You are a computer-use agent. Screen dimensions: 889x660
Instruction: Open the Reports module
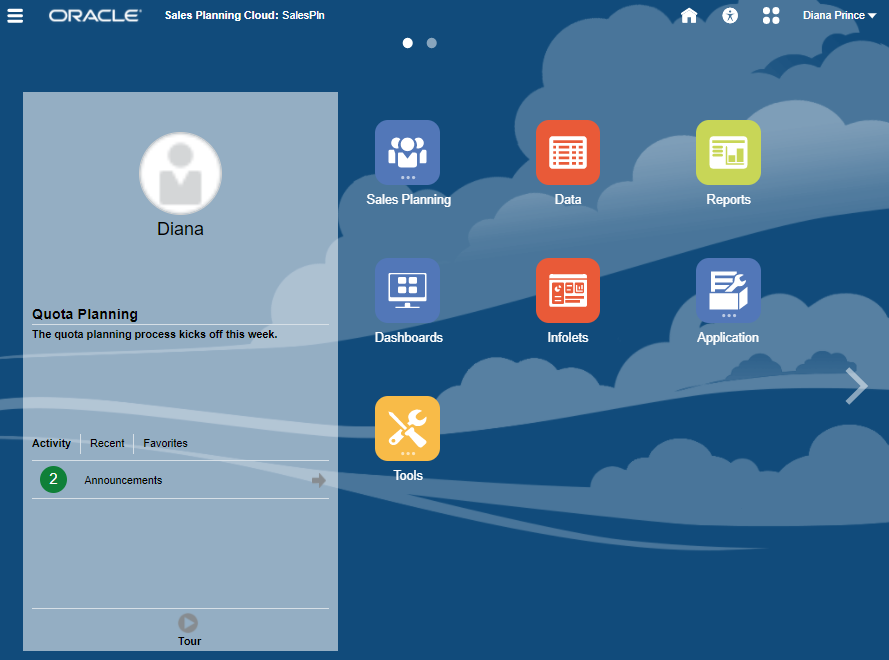coord(728,153)
